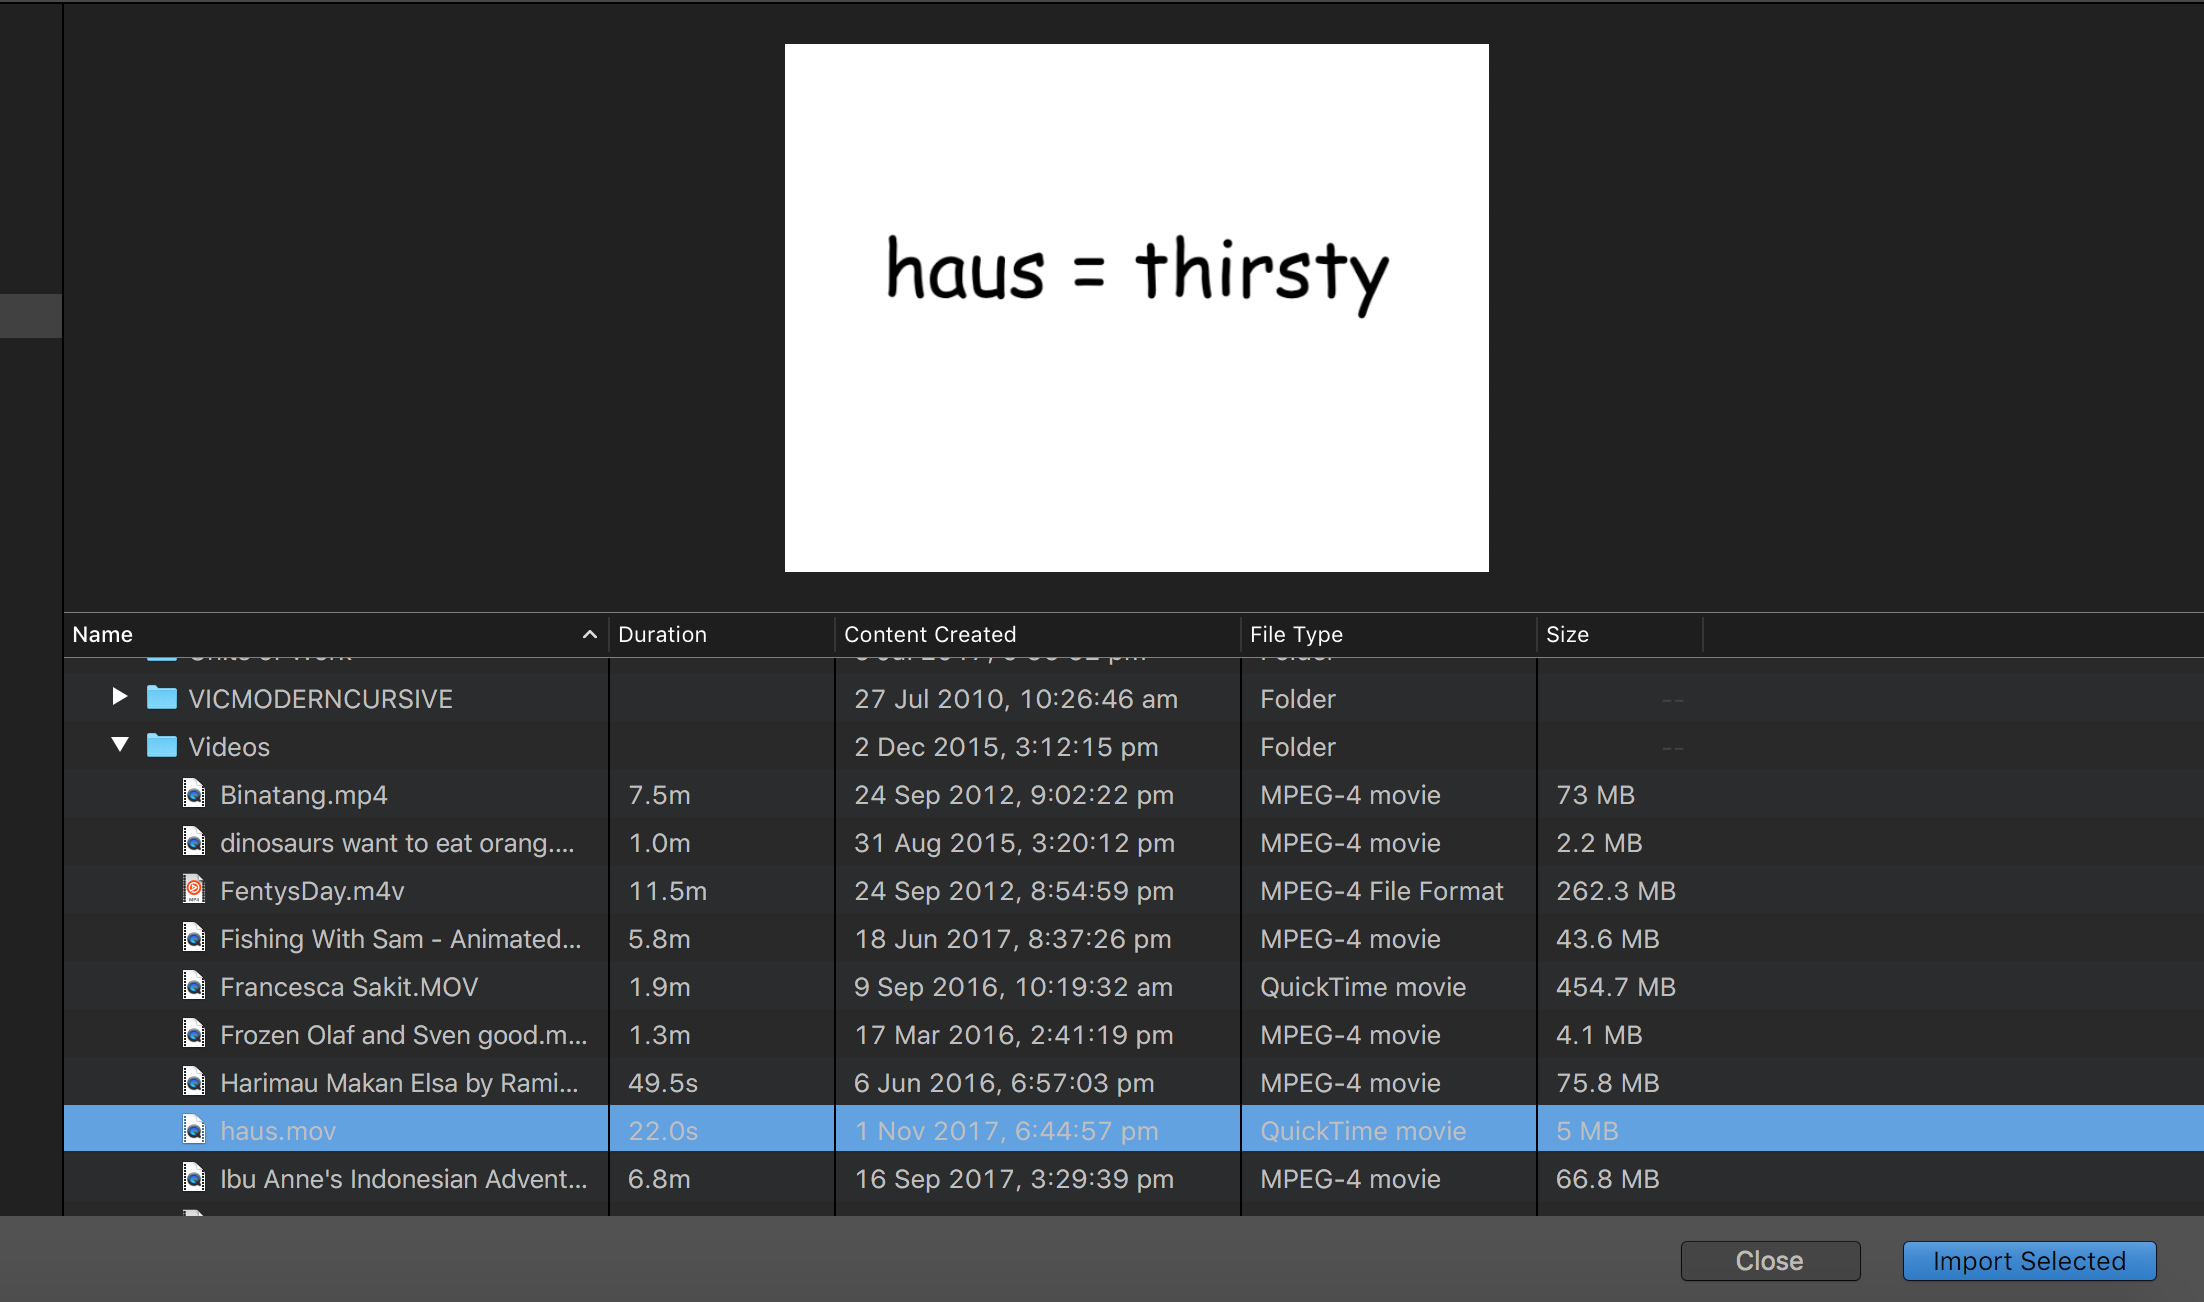
Task: Click the dinosaurs want to eat orang file icon
Action: pos(194,842)
